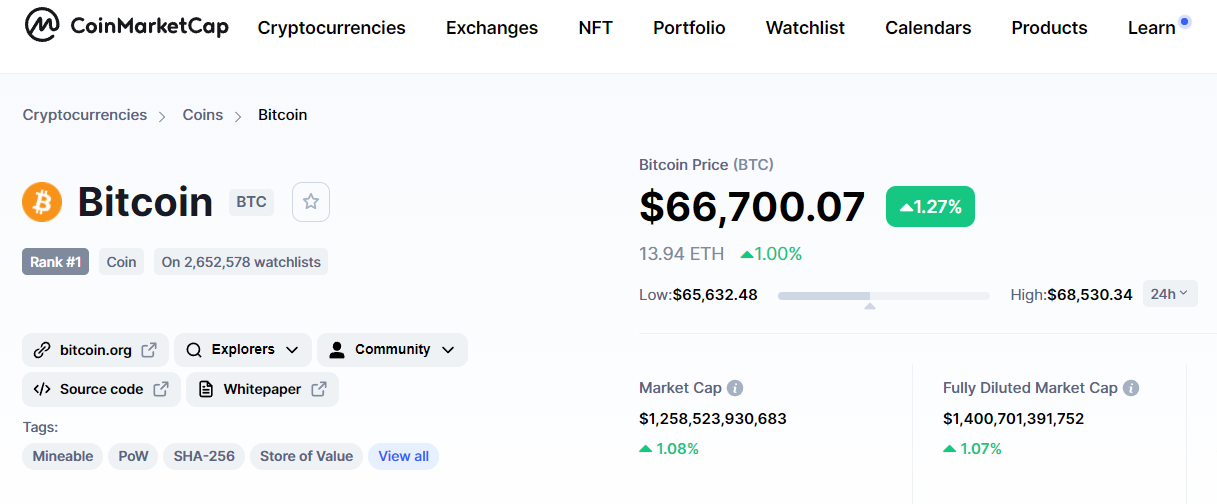Click the Cryptocurrencies breadcrumb link
This screenshot has height=504, width=1217.
pos(85,115)
